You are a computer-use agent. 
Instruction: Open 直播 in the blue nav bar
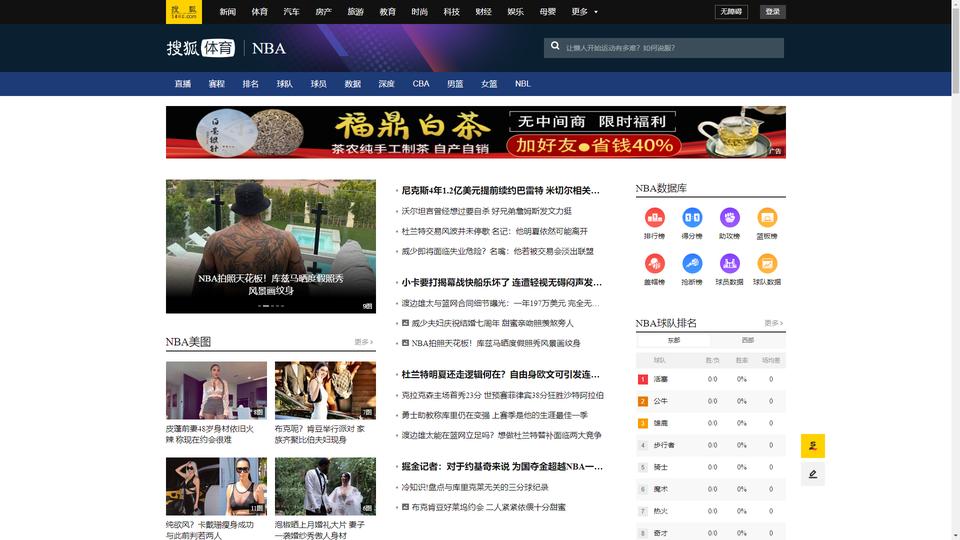(x=182, y=84)
